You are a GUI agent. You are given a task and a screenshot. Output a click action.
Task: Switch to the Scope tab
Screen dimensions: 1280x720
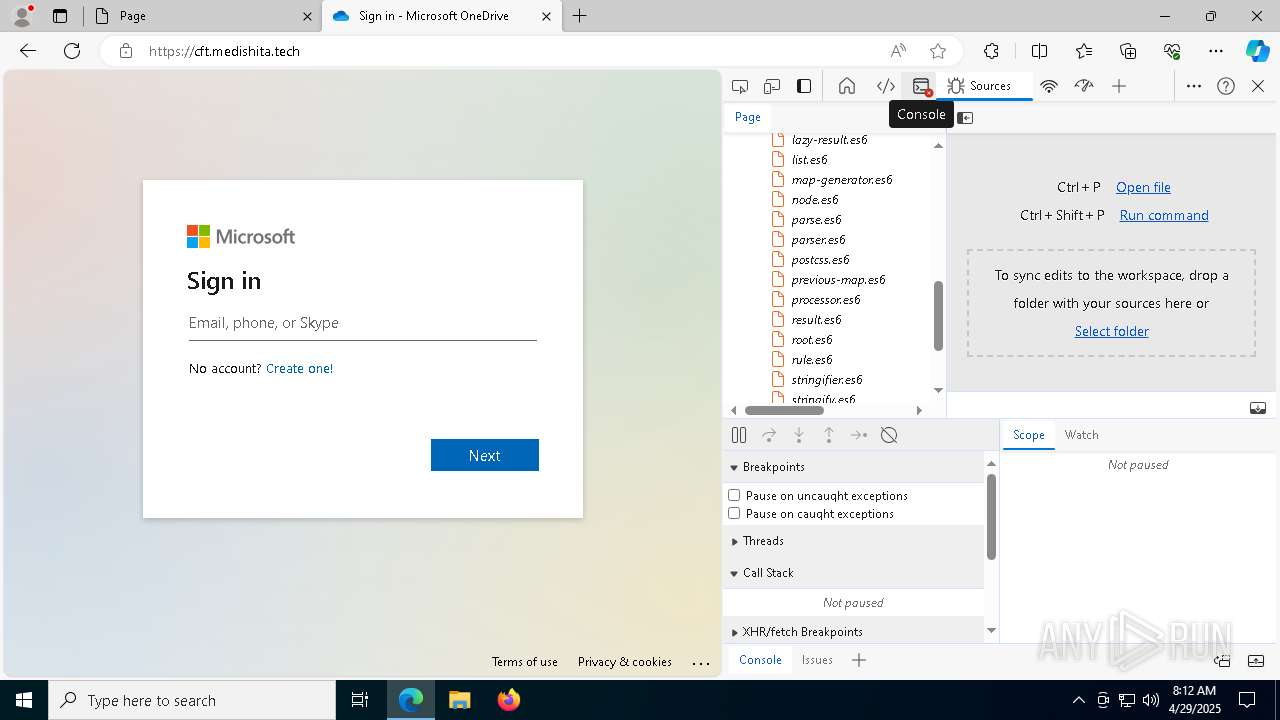point(1028,435)
